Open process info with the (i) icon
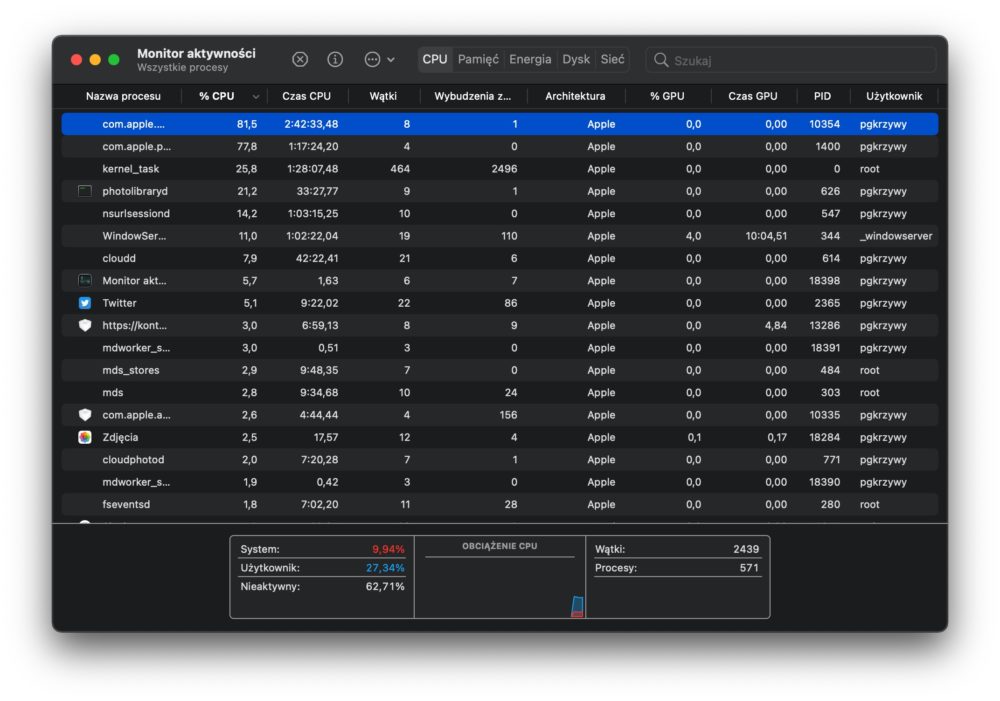This screenshot has width=1000, height=701. coord(335,59)
